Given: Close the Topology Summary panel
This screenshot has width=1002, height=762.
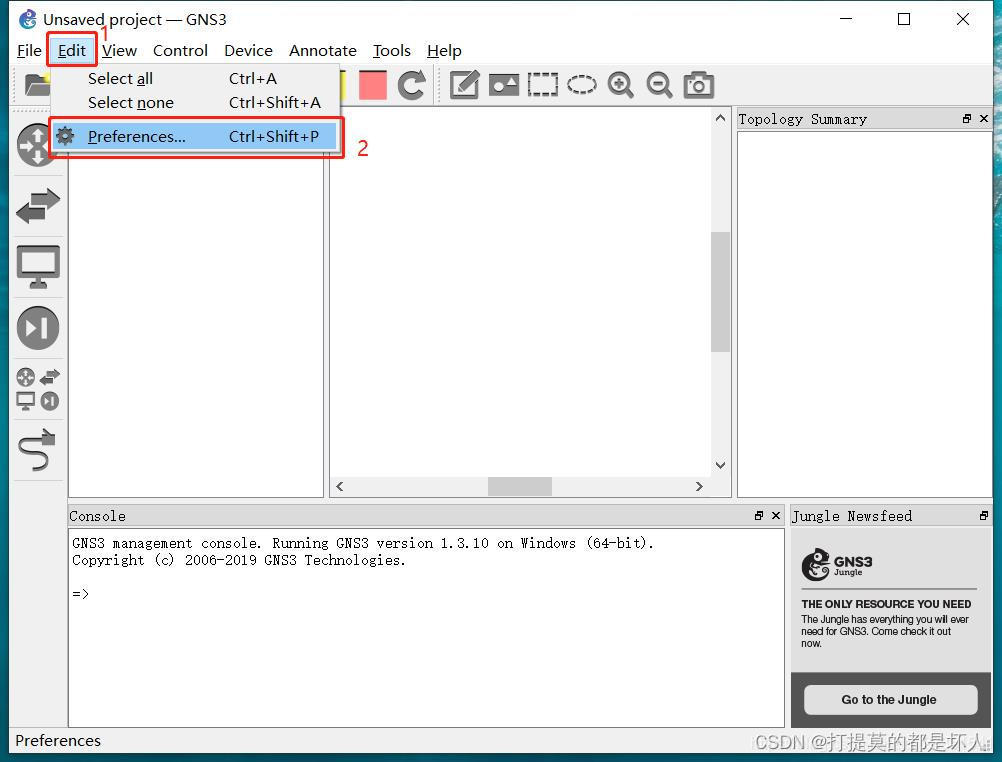Looking at the screenshot, I should 984,119.
